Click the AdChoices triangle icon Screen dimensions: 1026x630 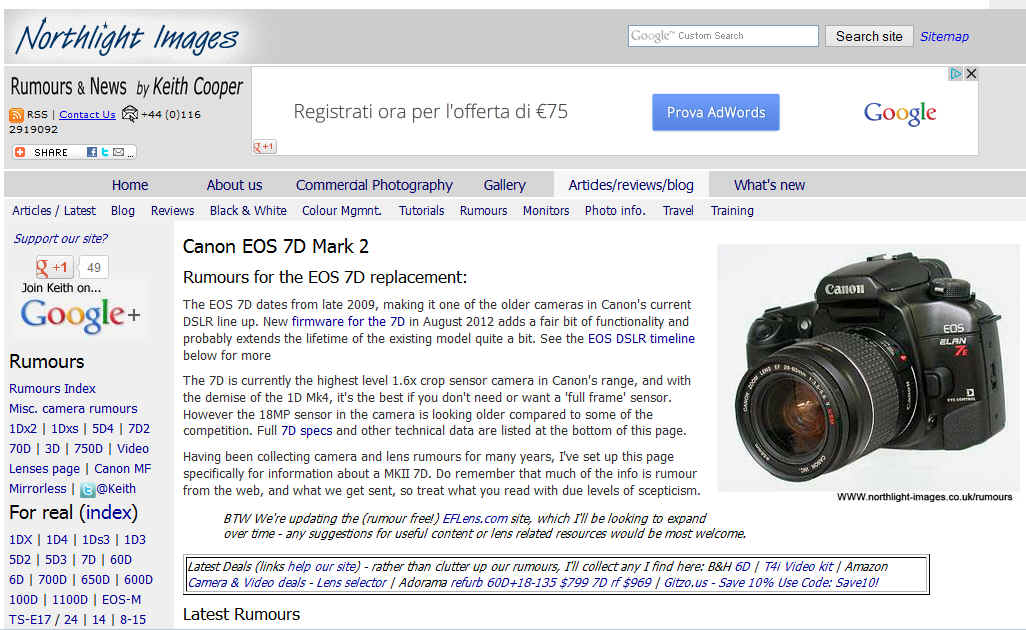956,74
